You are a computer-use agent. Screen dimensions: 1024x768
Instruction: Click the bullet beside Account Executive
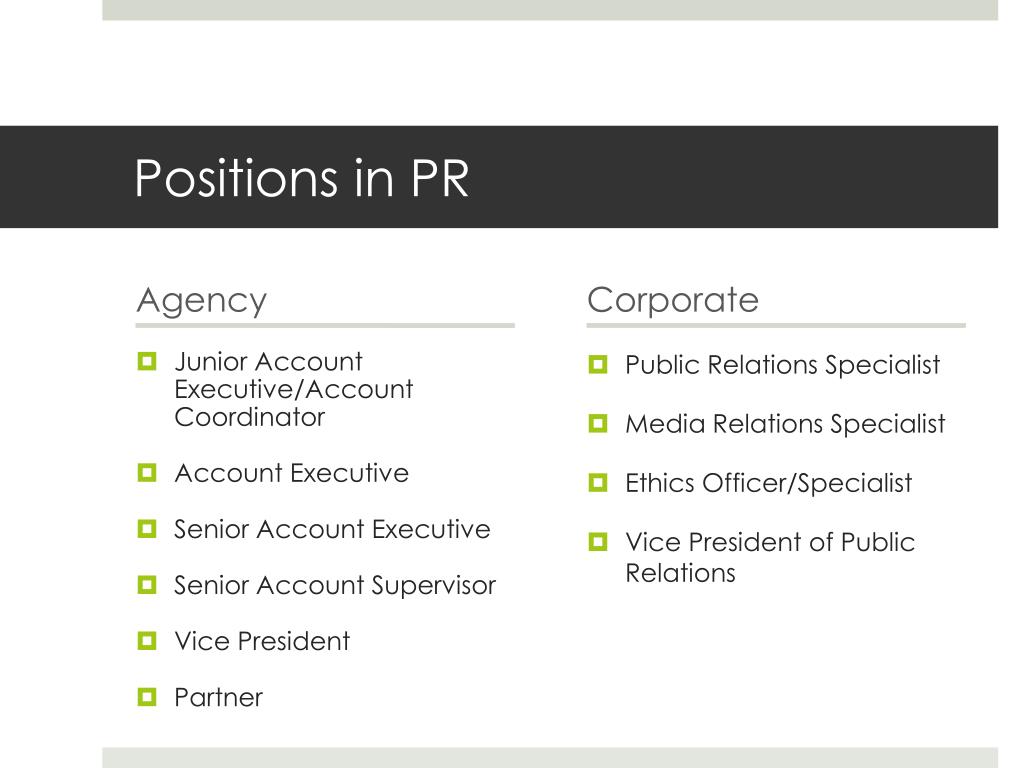(x=147, y=472)
